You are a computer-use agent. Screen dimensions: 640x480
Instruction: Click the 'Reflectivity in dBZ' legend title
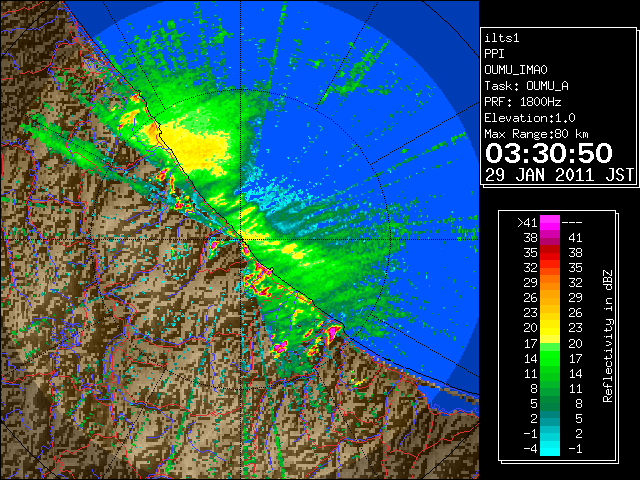coord(608,336)
